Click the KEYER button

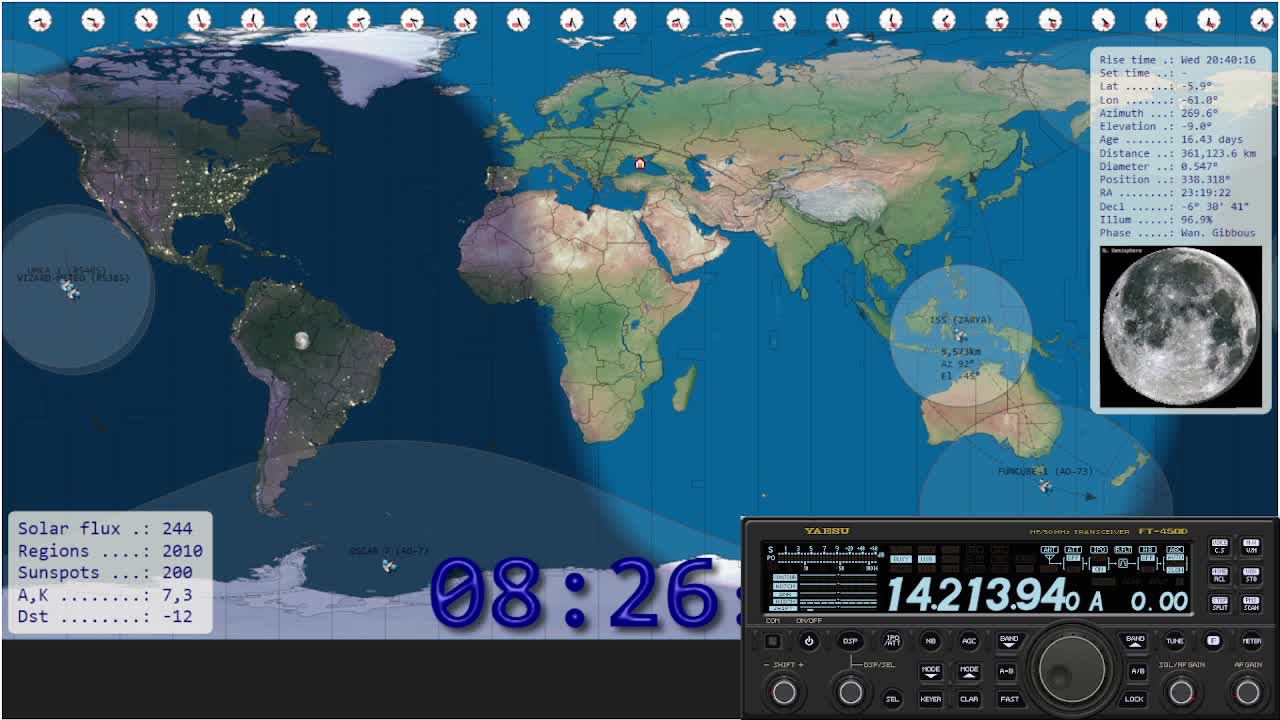point(931,699)
